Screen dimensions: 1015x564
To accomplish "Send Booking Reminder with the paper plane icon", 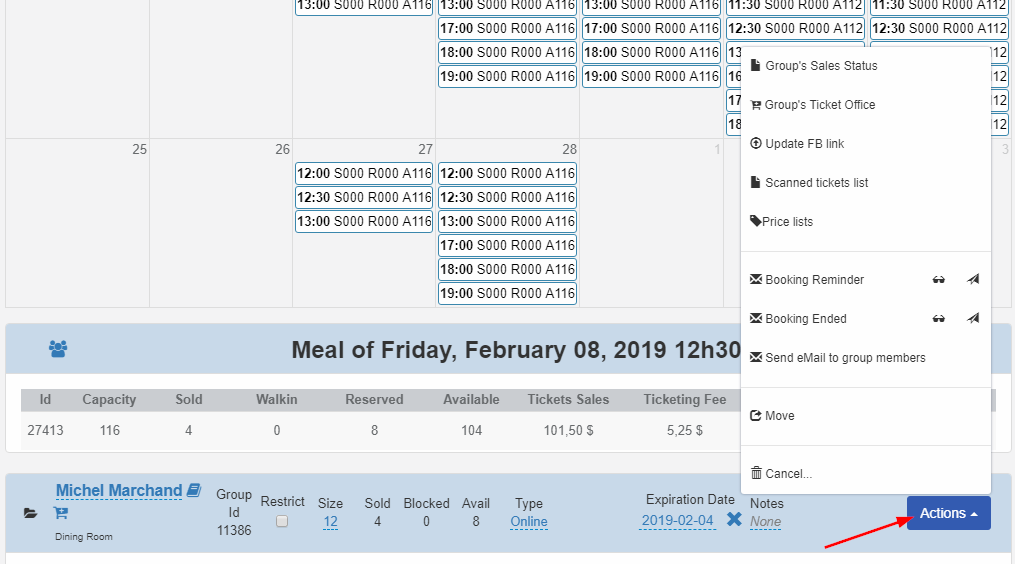I will coord(973,280).
